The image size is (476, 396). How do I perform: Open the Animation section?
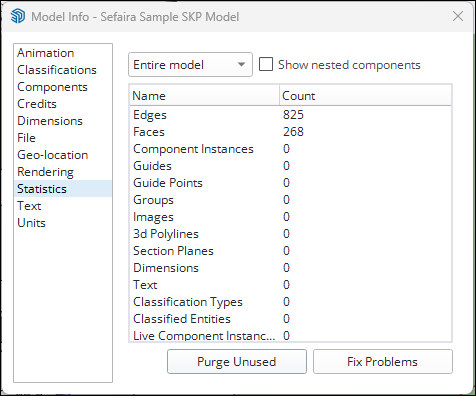point(63,53)
